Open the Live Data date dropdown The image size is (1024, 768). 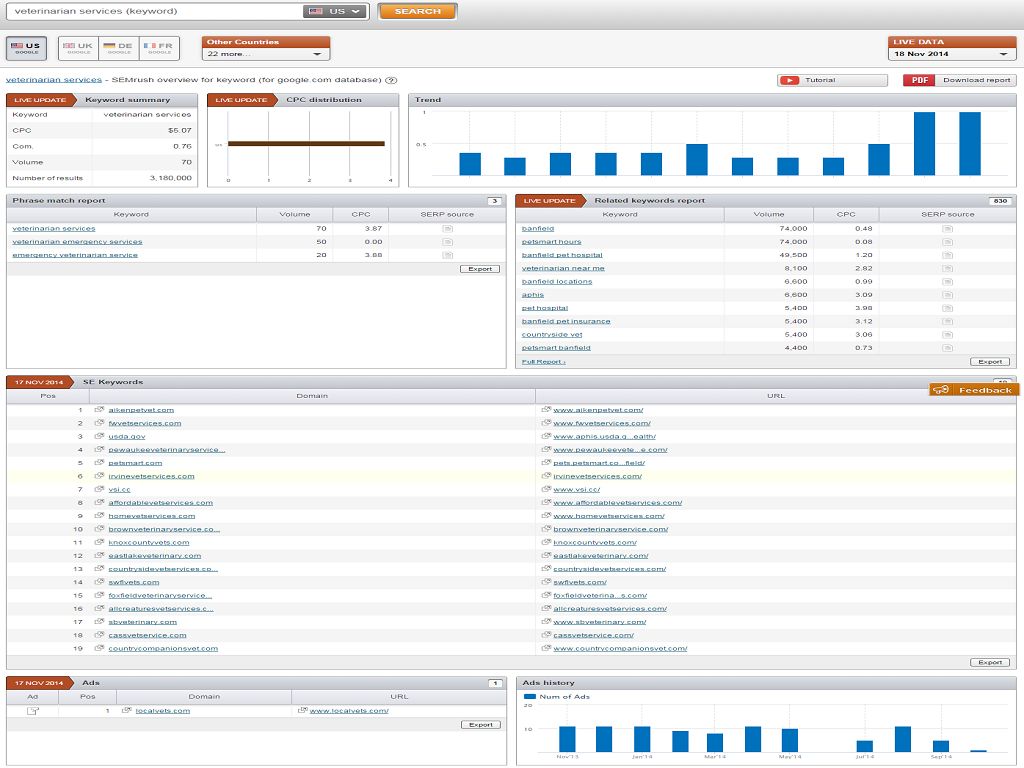point(952,54)
